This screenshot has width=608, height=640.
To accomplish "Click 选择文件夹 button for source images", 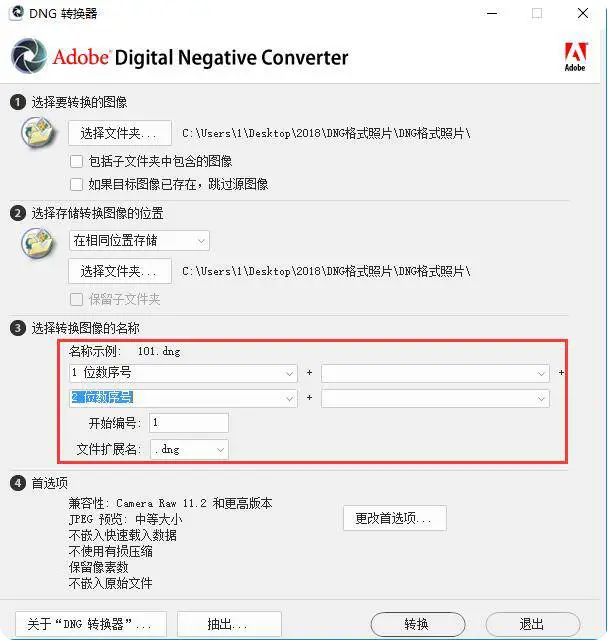I will point(120,133).
